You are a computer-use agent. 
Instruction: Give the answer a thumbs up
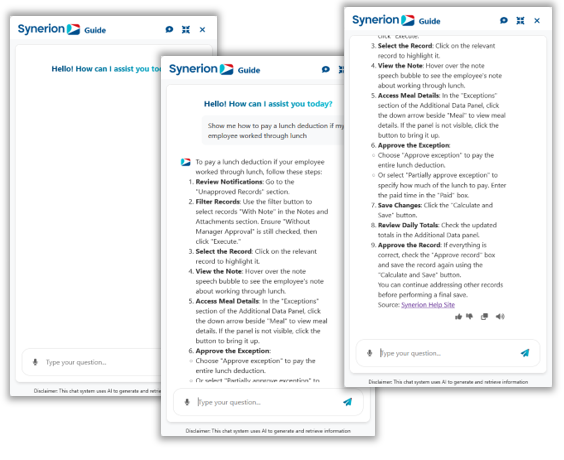pyautogui.click(x=458, y=317)
